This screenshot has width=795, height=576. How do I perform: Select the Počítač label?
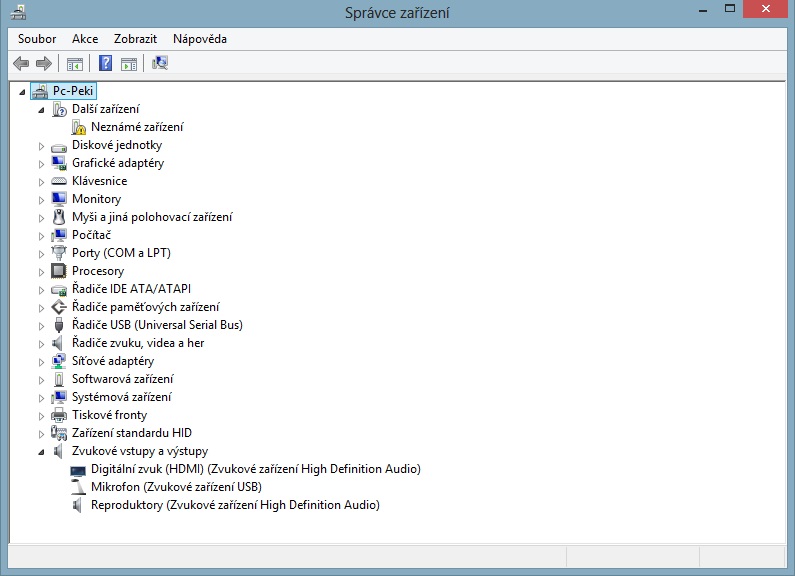click(91, 235)
